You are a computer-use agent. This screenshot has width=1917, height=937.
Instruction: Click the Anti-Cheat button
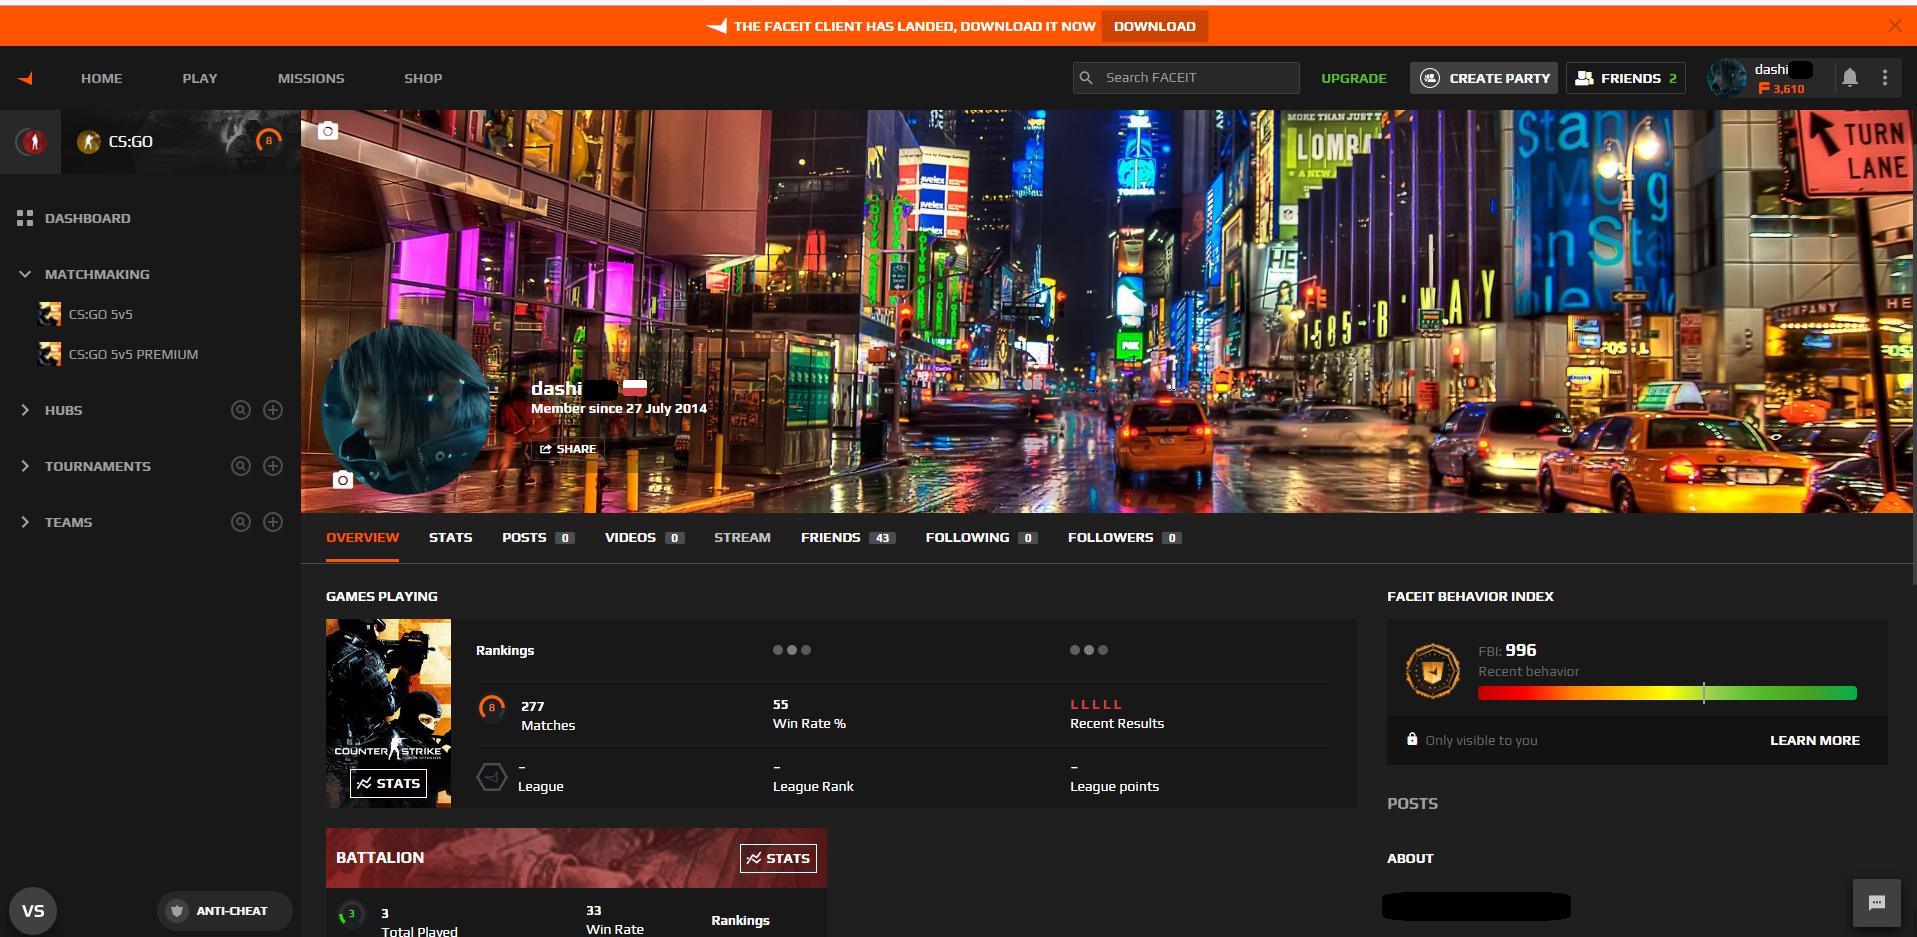[x=224, y=911]
